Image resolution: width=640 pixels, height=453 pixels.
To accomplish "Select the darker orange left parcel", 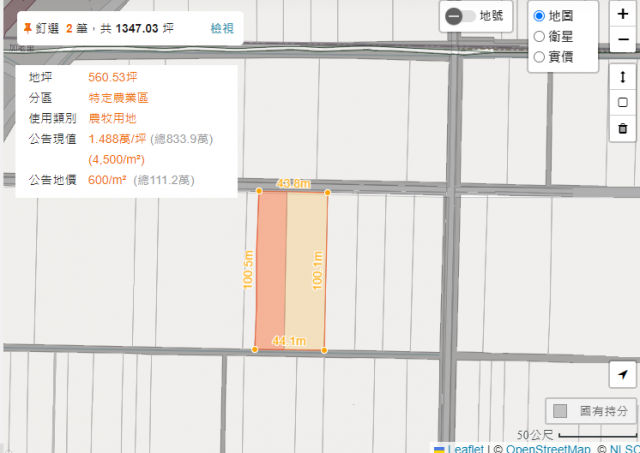I will [272, 270].
